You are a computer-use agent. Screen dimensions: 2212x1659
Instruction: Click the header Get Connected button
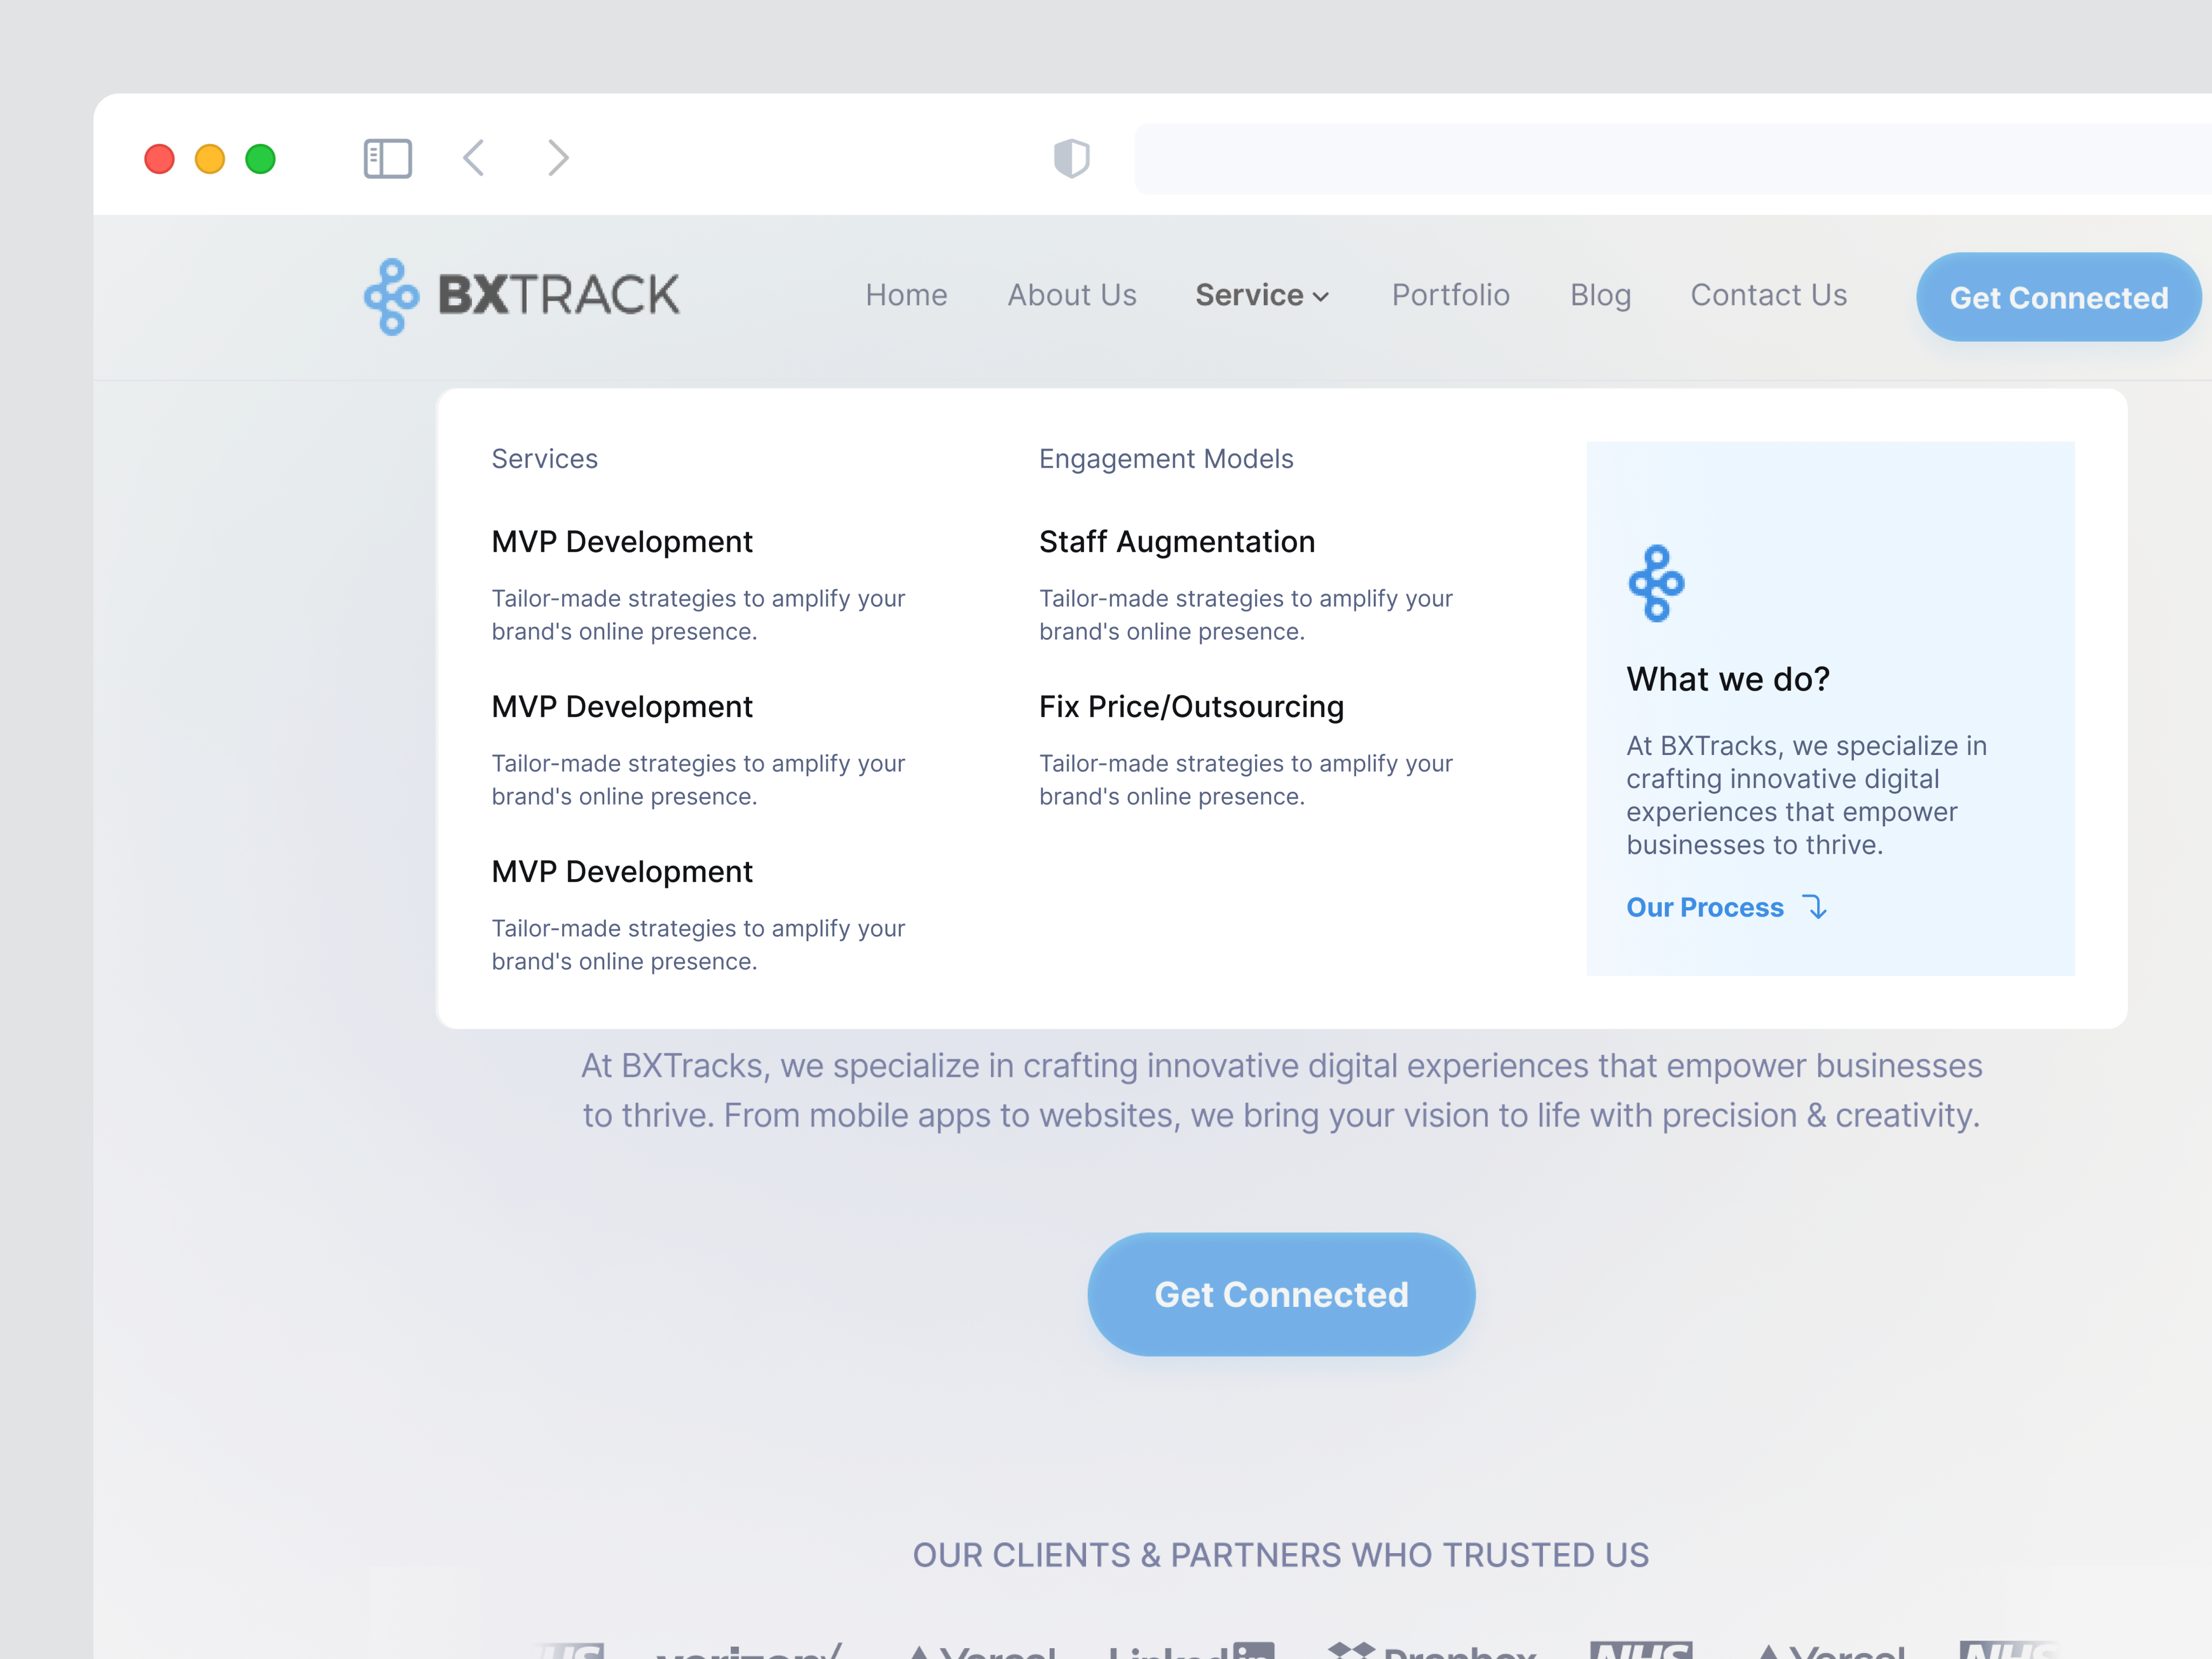tap(2058, 297)
